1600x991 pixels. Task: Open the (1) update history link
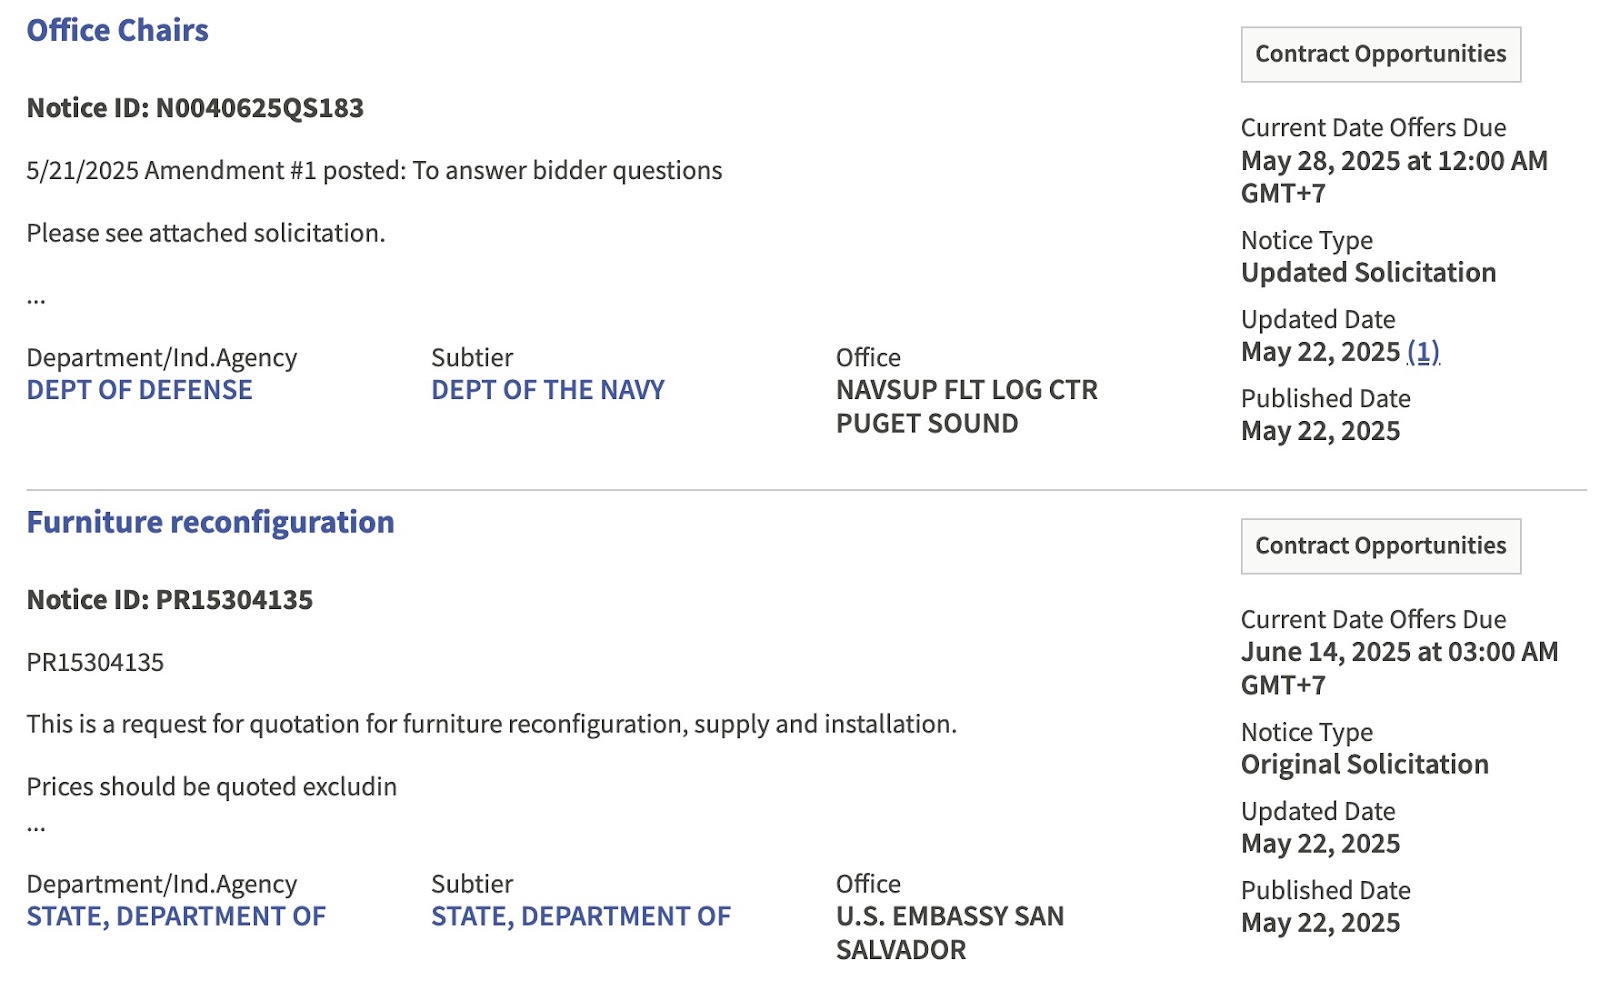click(1424, 352)
